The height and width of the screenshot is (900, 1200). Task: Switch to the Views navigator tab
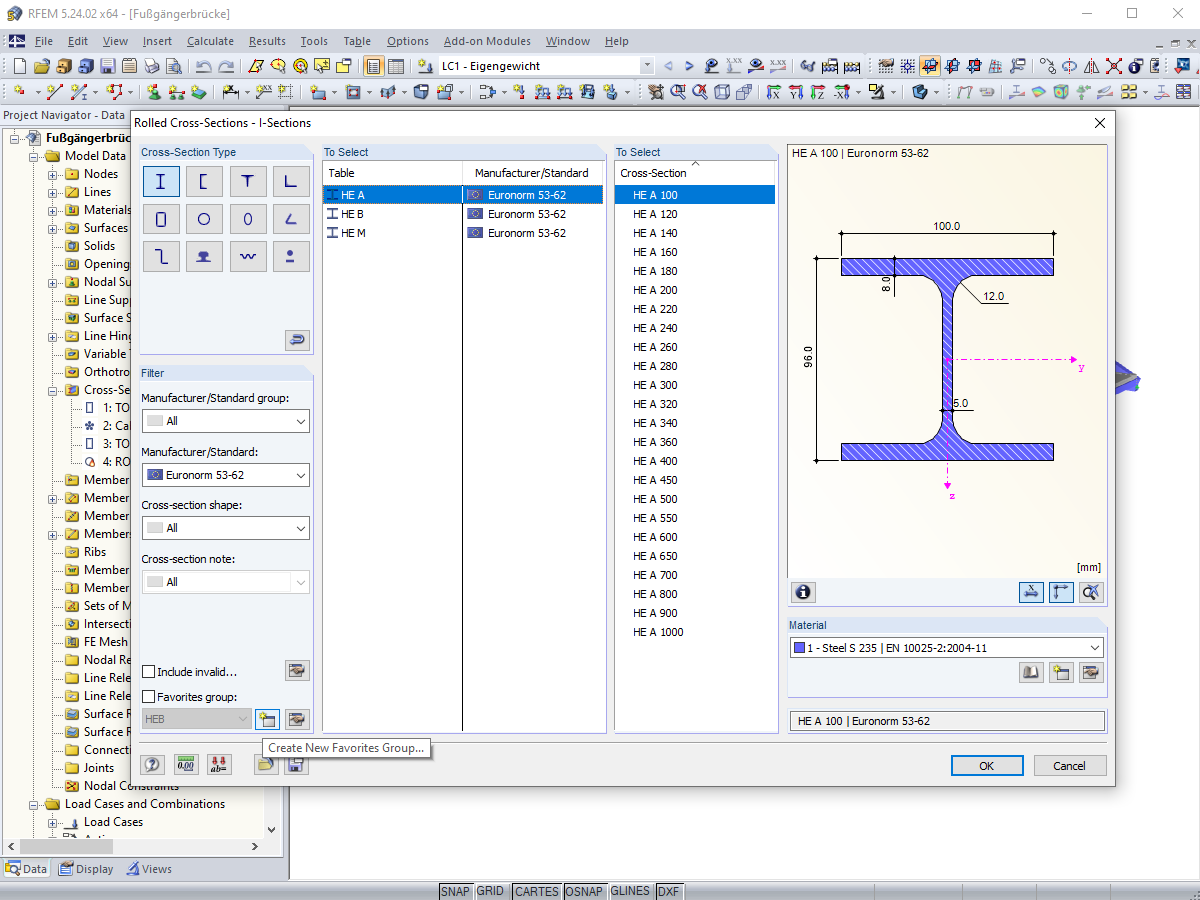149,869
